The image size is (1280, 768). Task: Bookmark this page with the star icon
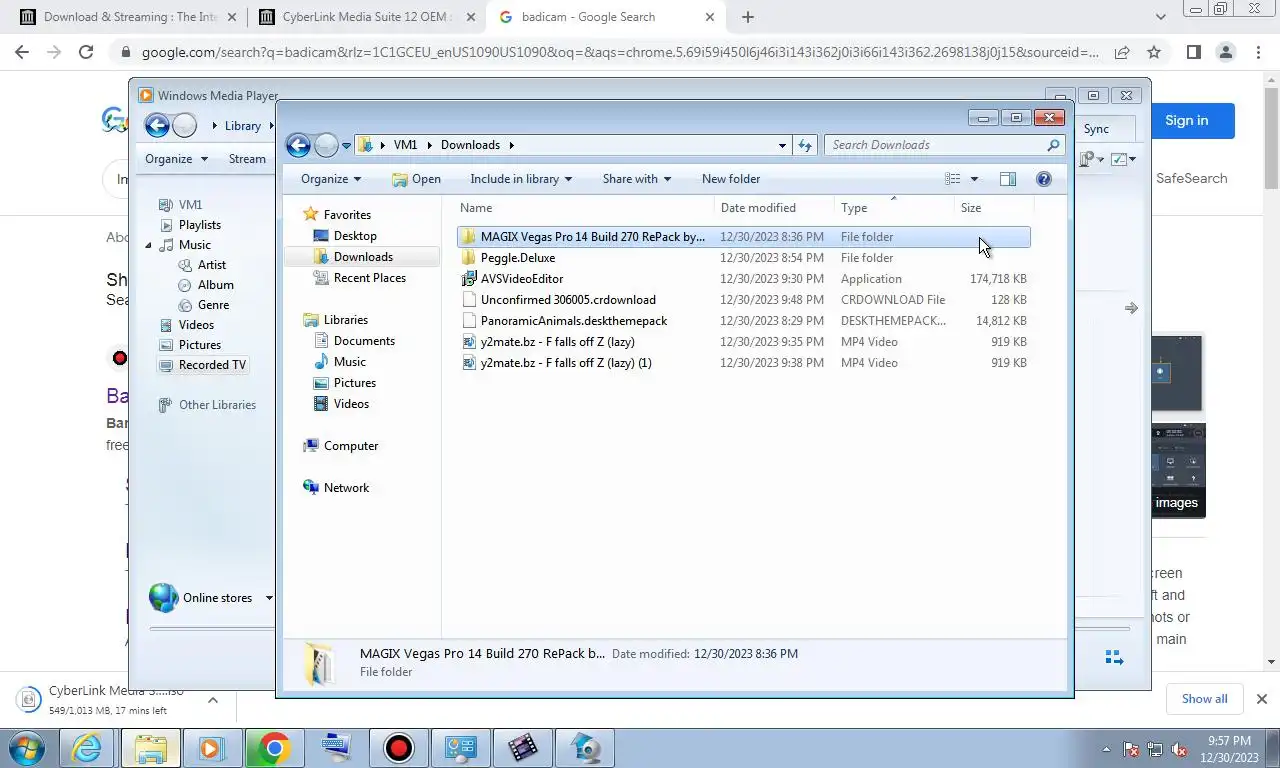(1154, 52)
